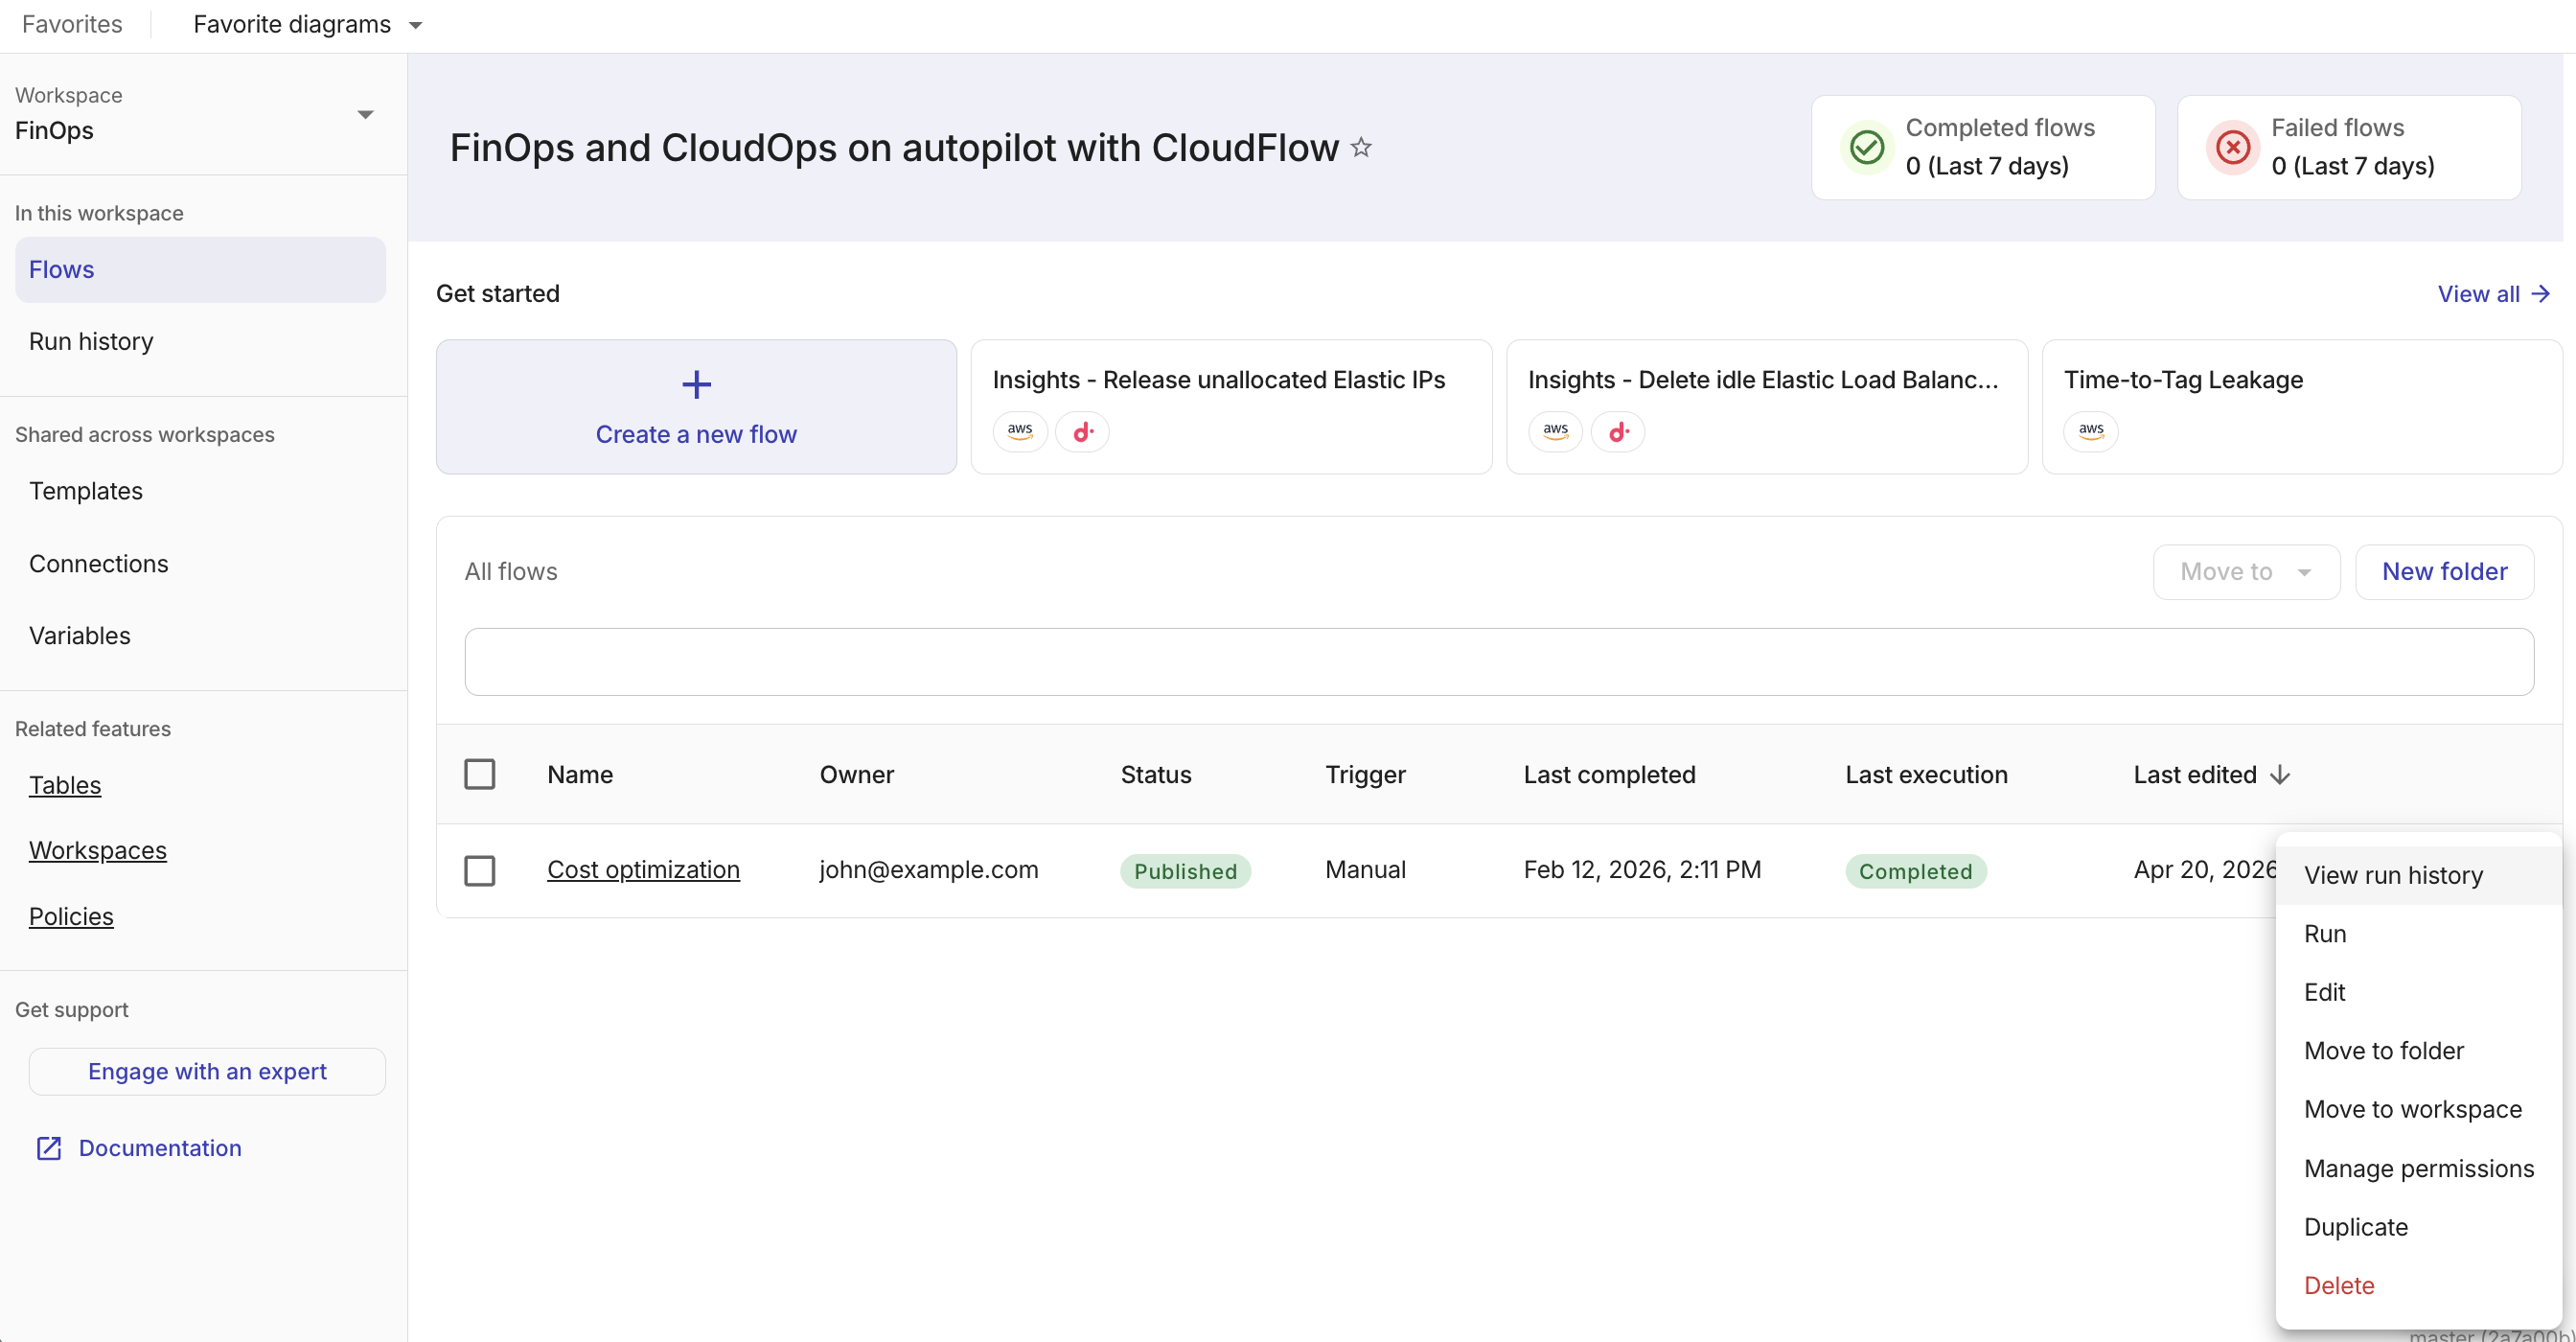
Task: Click the flows search input field
Action: click(x=1499, y=662)
